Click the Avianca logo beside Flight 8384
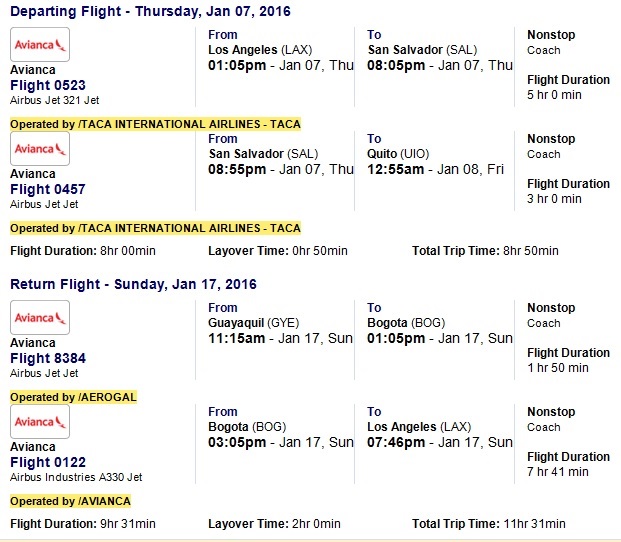Viewport: 621px width, 542px height. tap(40, 318)
